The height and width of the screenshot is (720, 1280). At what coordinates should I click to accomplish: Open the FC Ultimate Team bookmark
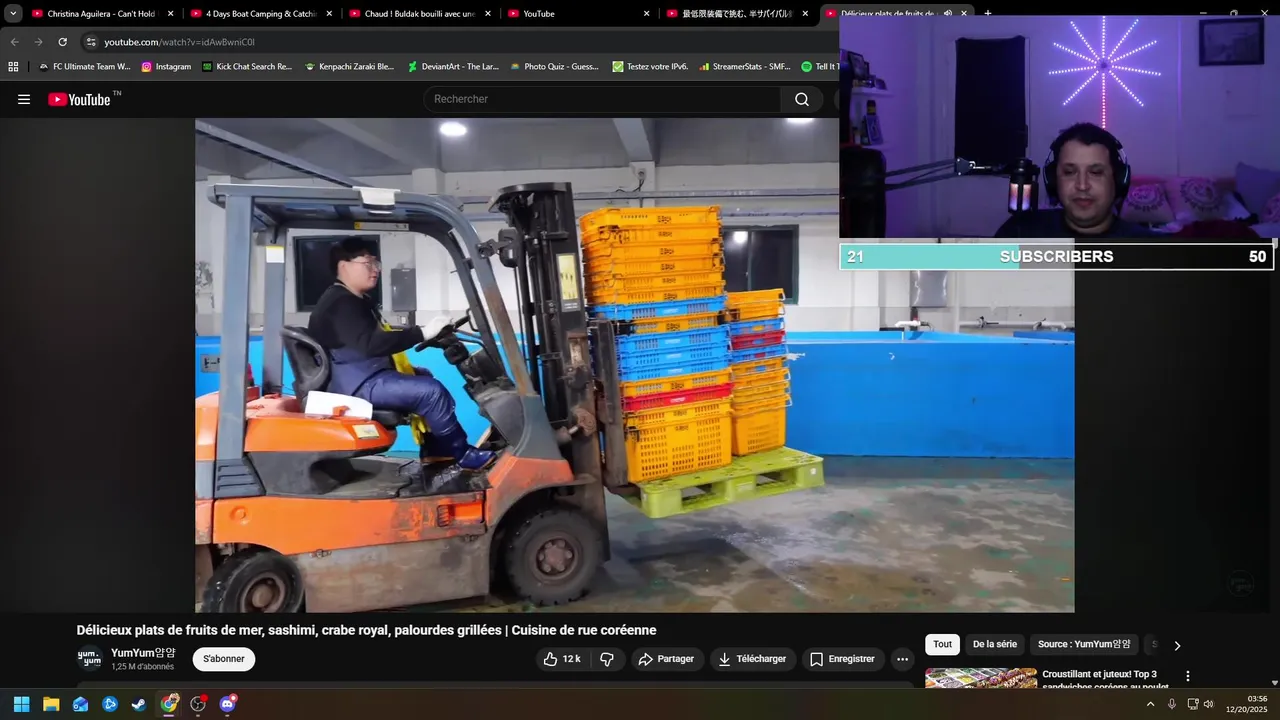point(84,67)
